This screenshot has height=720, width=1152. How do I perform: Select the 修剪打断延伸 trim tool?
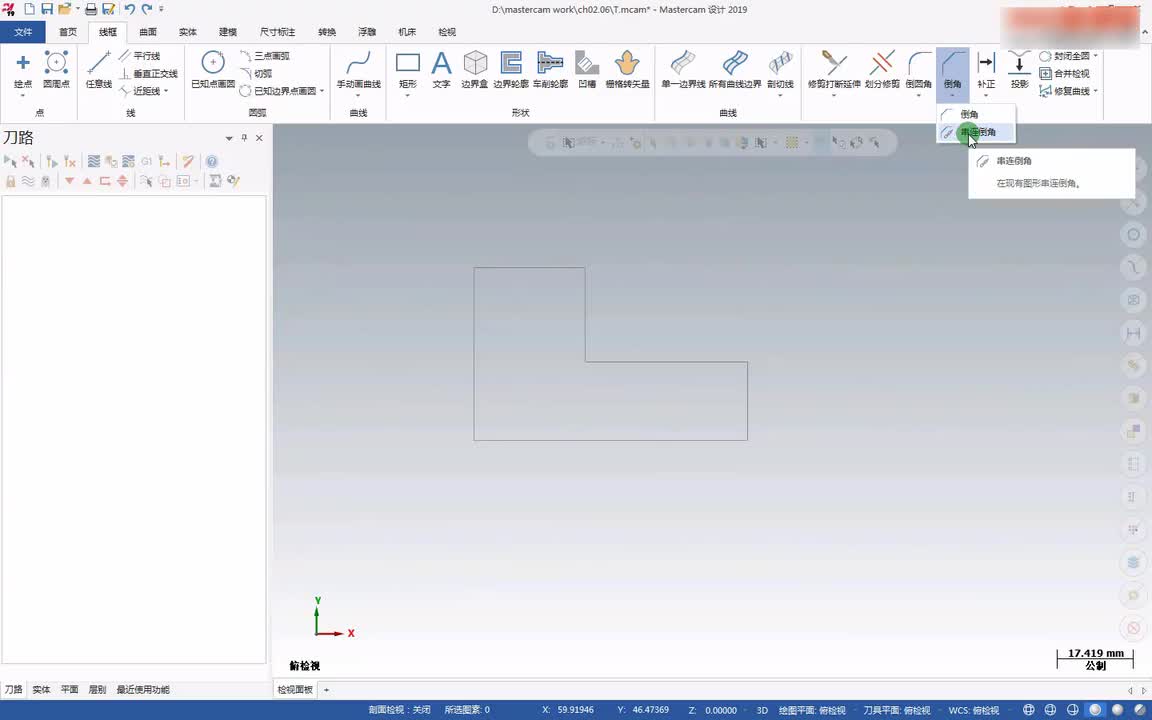click(834, 71)
